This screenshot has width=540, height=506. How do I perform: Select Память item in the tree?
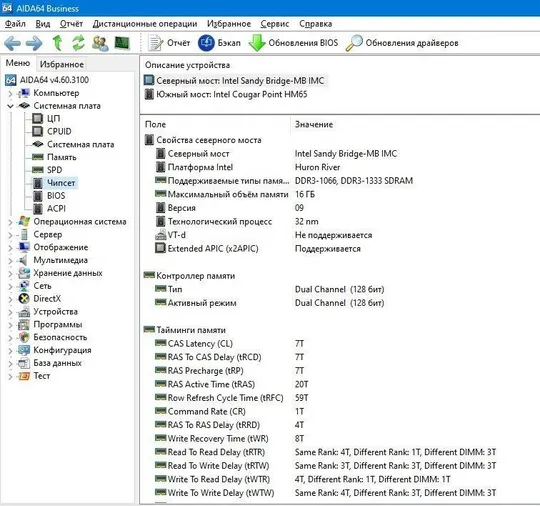tap(62, 157)
